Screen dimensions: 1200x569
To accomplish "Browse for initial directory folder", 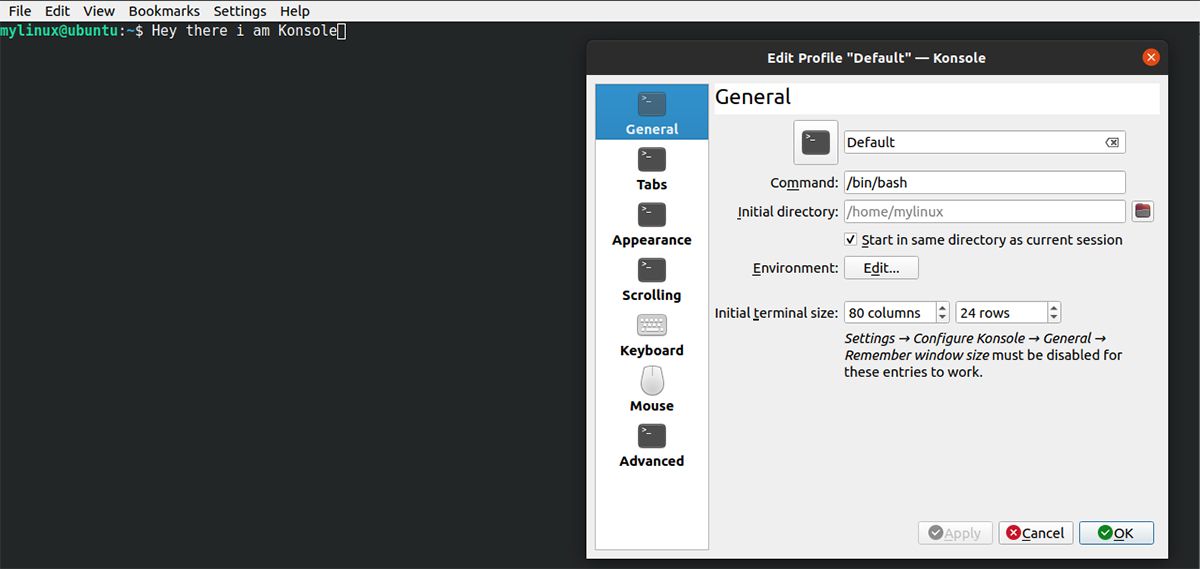I will [x=1143, y=211].
